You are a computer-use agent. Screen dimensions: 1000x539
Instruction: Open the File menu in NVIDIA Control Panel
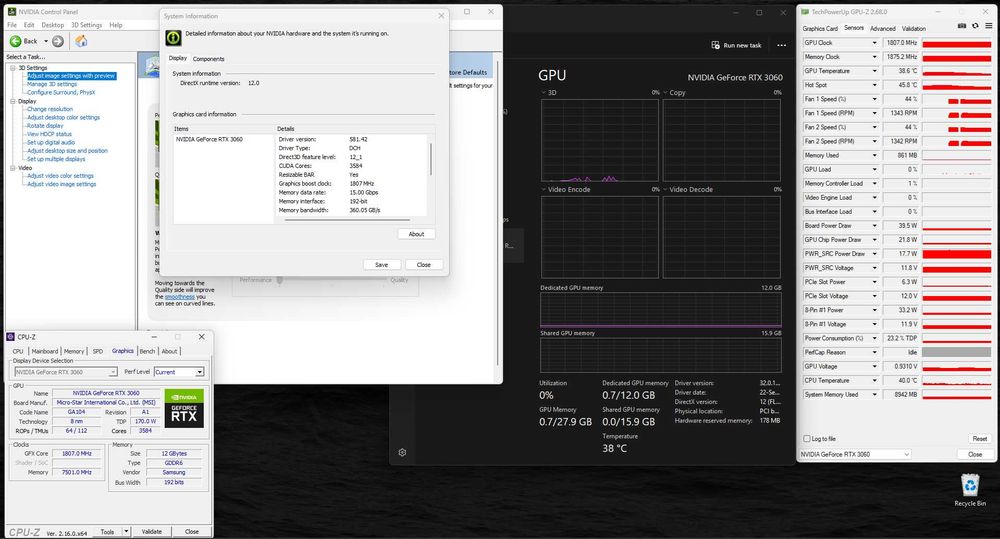(x=12, y=25)
